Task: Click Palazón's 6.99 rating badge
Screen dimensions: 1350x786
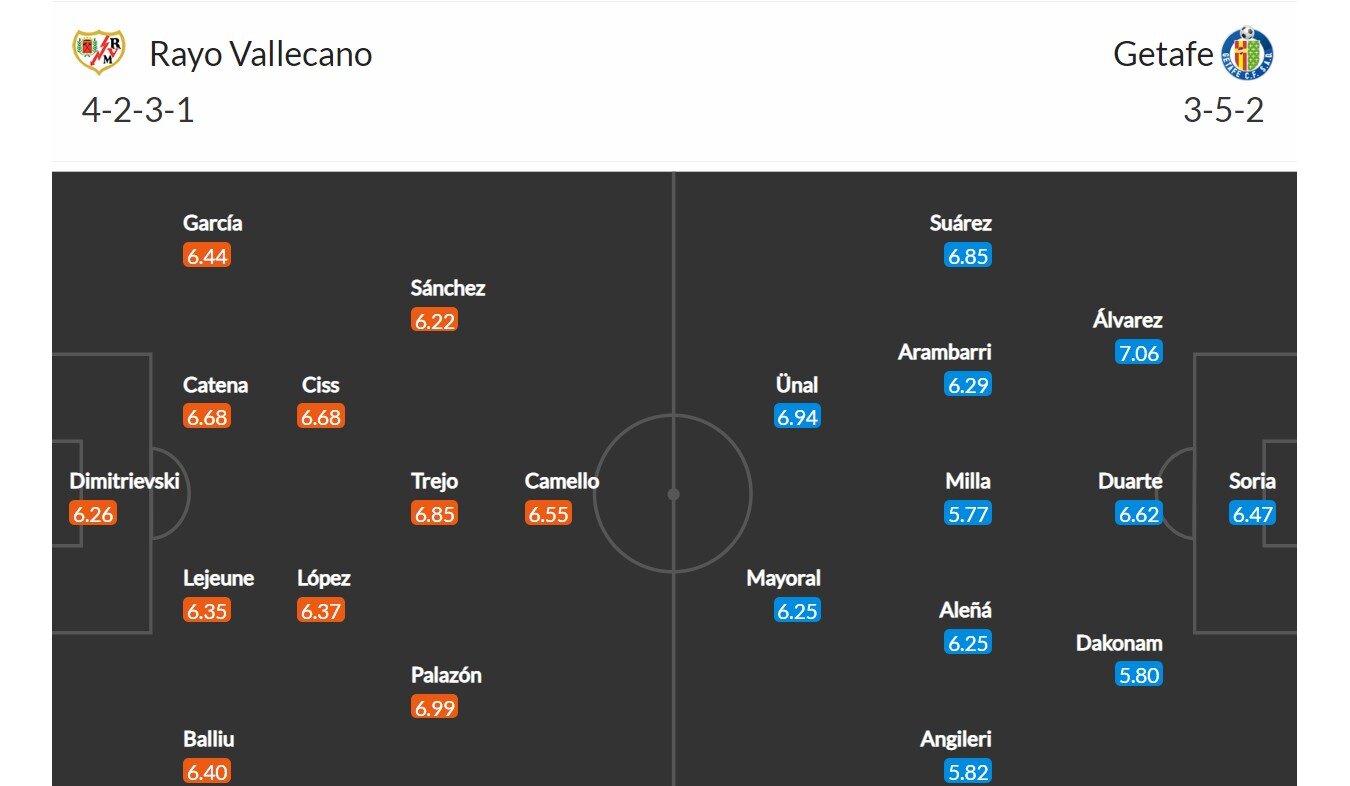Action: pyautogui.click(x=434, y=708)
